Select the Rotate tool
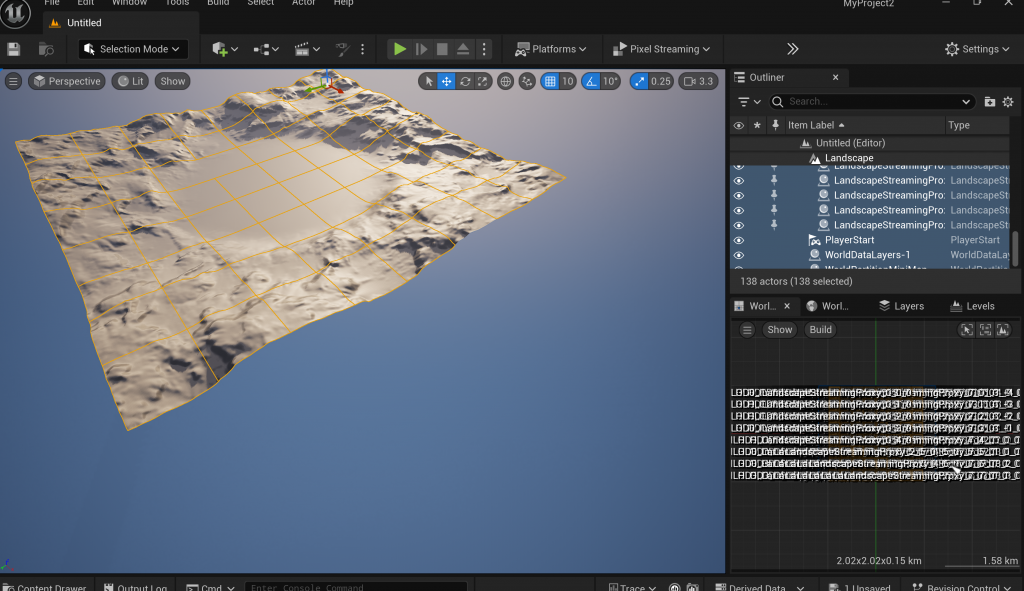 tap(465, 81)
